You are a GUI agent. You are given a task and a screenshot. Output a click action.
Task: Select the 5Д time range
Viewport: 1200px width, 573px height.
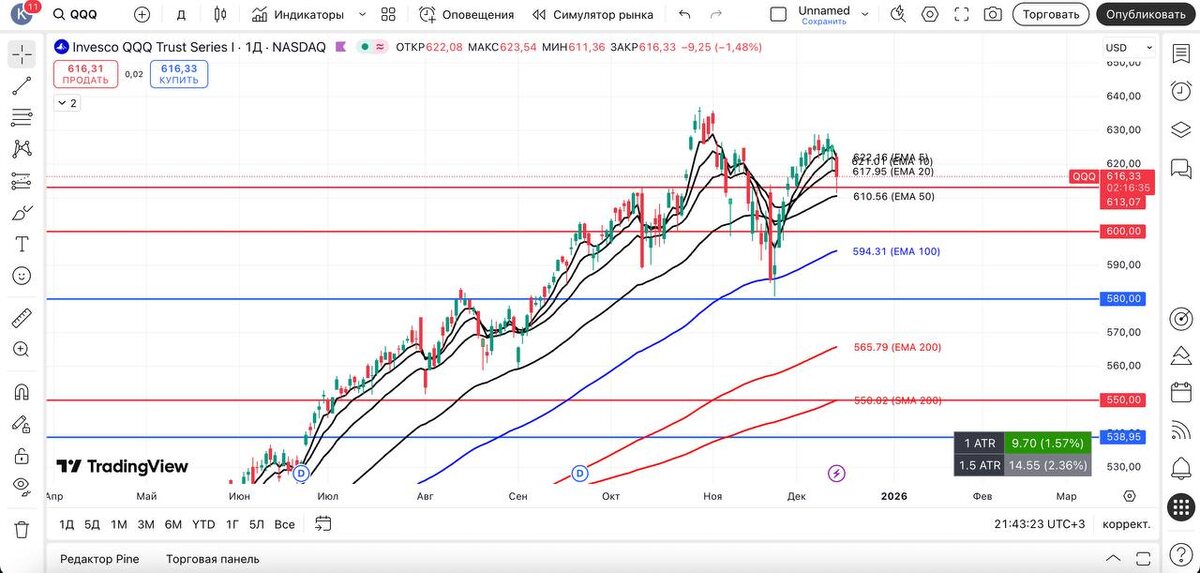(x=92, y=524)
